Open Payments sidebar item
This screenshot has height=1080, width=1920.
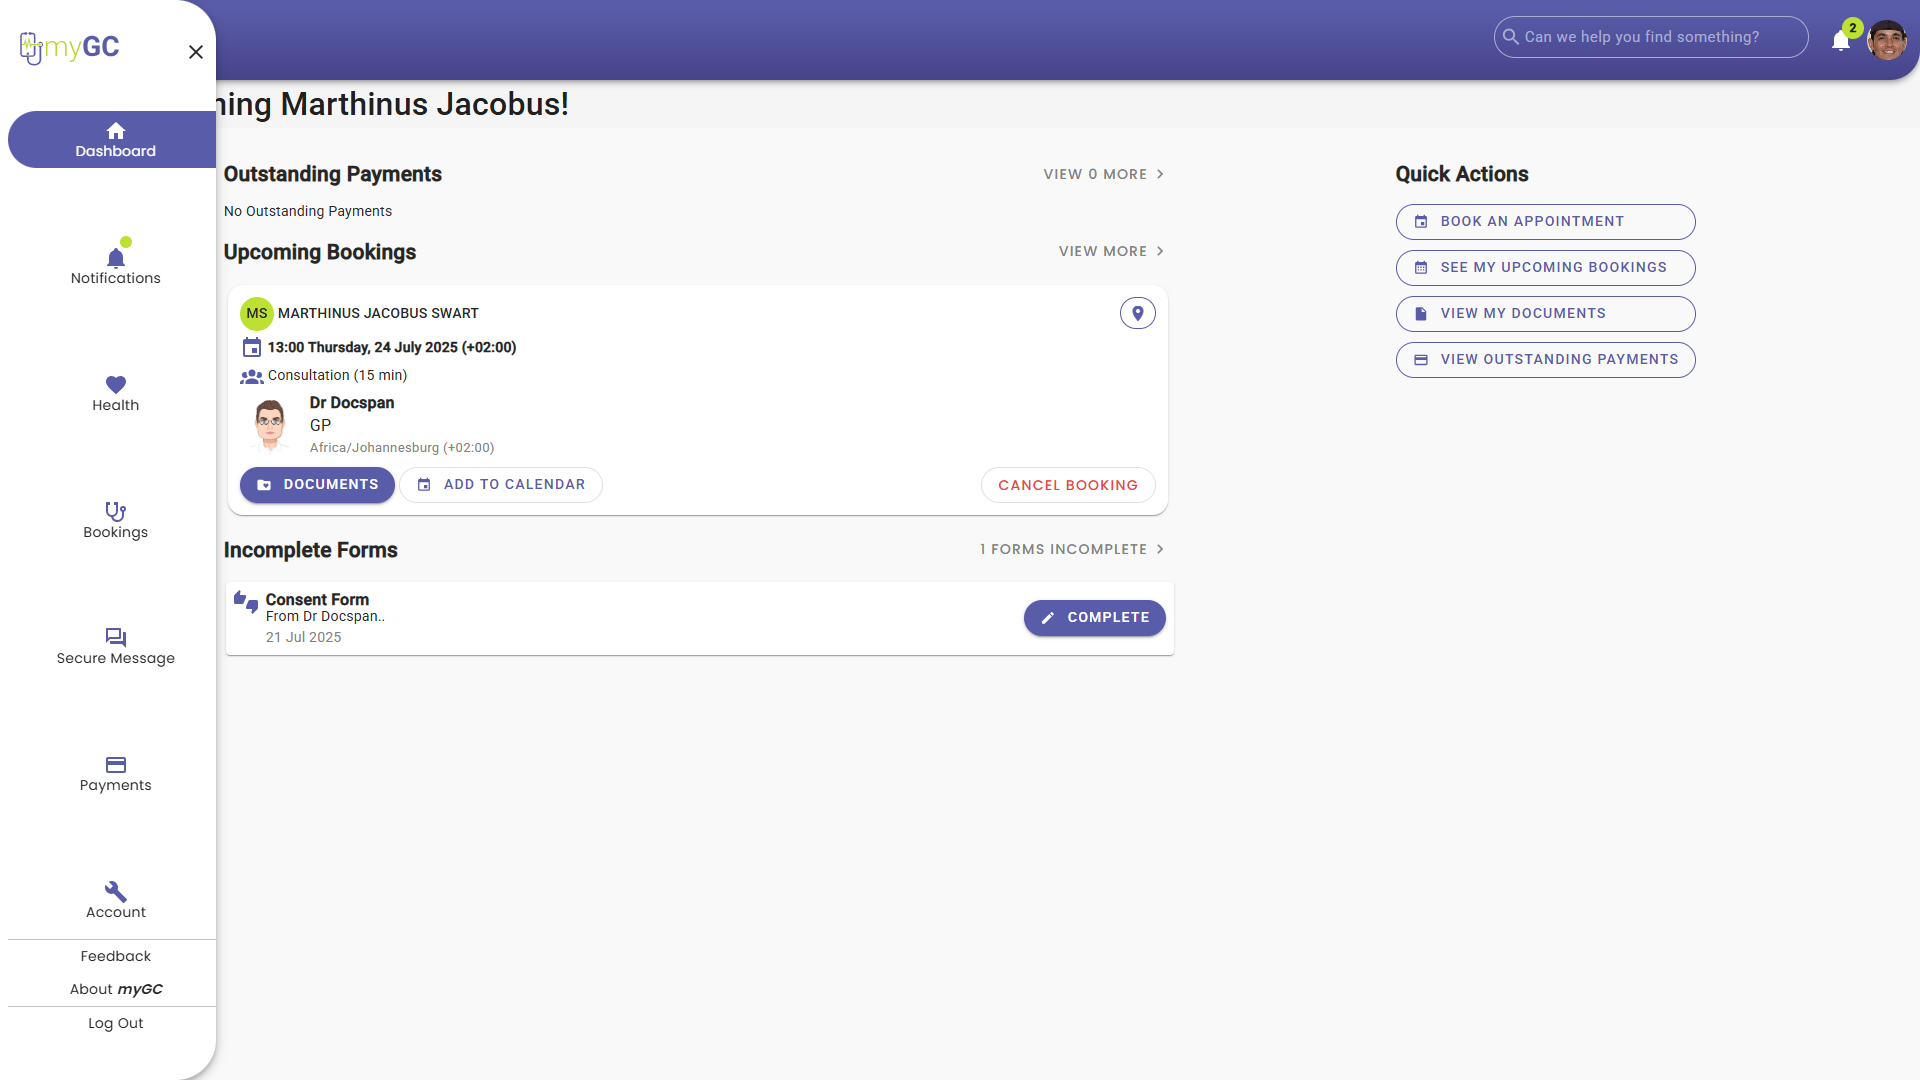click(x=115, y=773)
